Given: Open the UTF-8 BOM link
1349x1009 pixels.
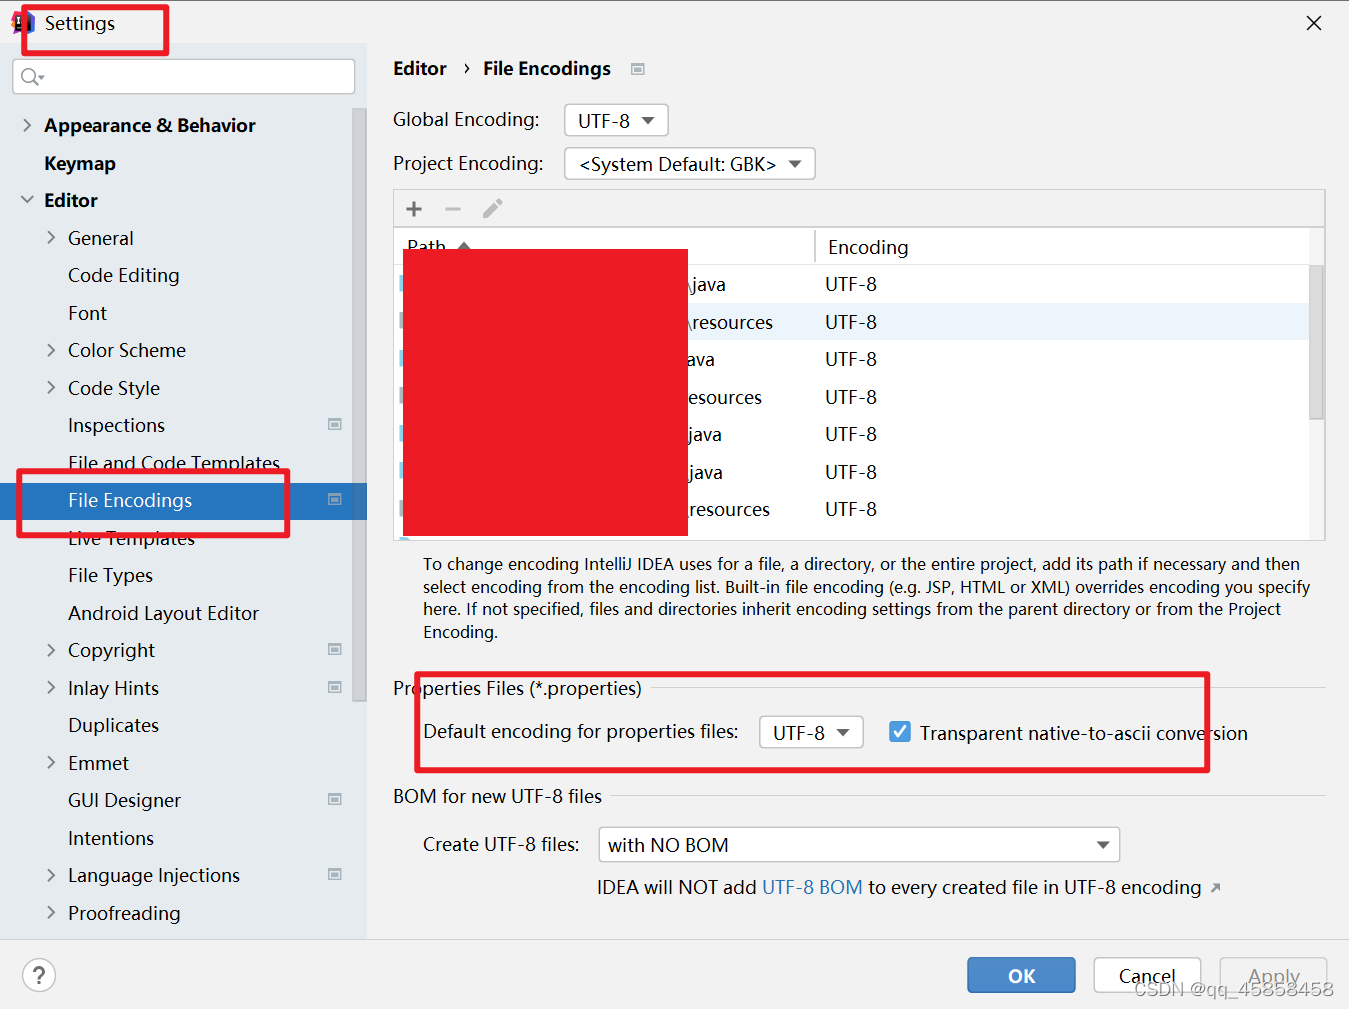Looking at the screenshot, I should (812, 887).
